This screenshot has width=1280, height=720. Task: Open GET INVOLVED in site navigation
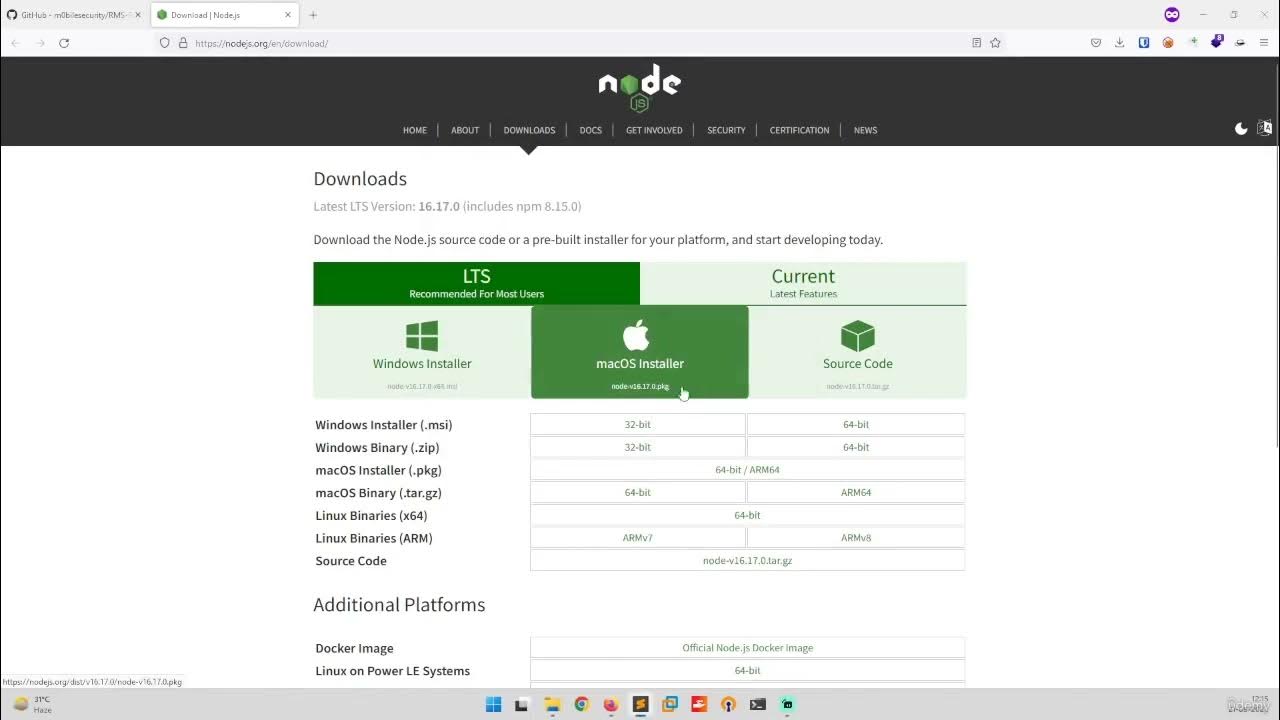click(654, 130)
